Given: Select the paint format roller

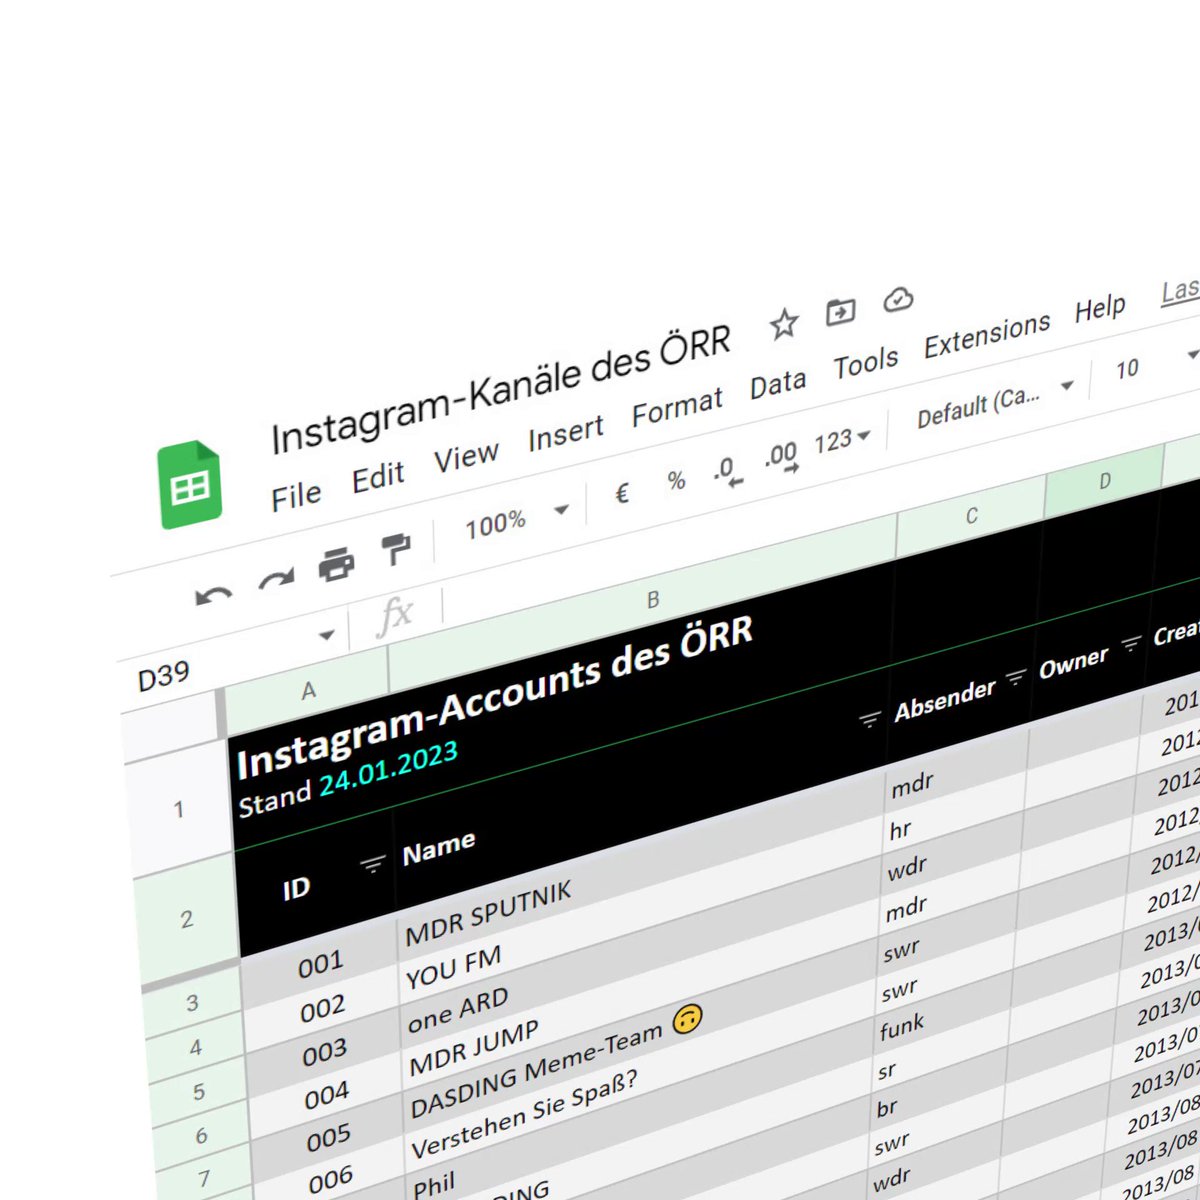Looking at the screenshot, I should pyautogui.click(x=396, y=549).
